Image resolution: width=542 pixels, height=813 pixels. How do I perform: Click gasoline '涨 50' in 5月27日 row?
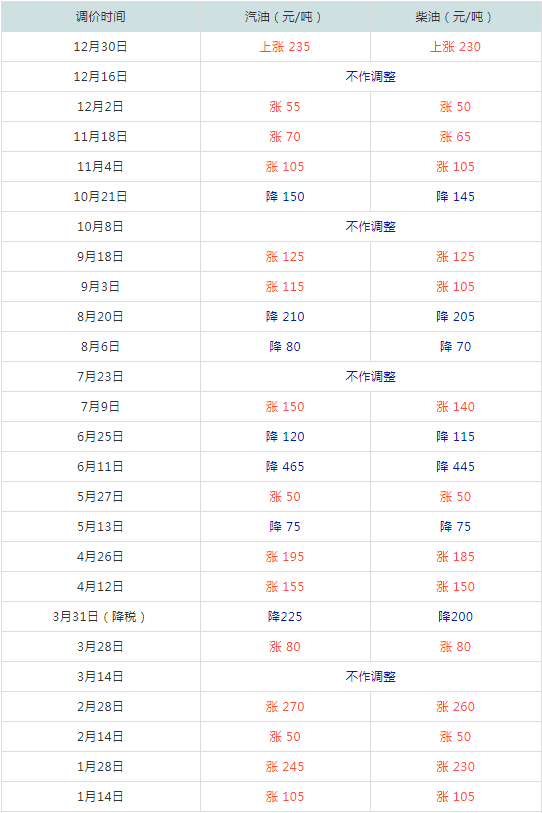click(285, 497)
